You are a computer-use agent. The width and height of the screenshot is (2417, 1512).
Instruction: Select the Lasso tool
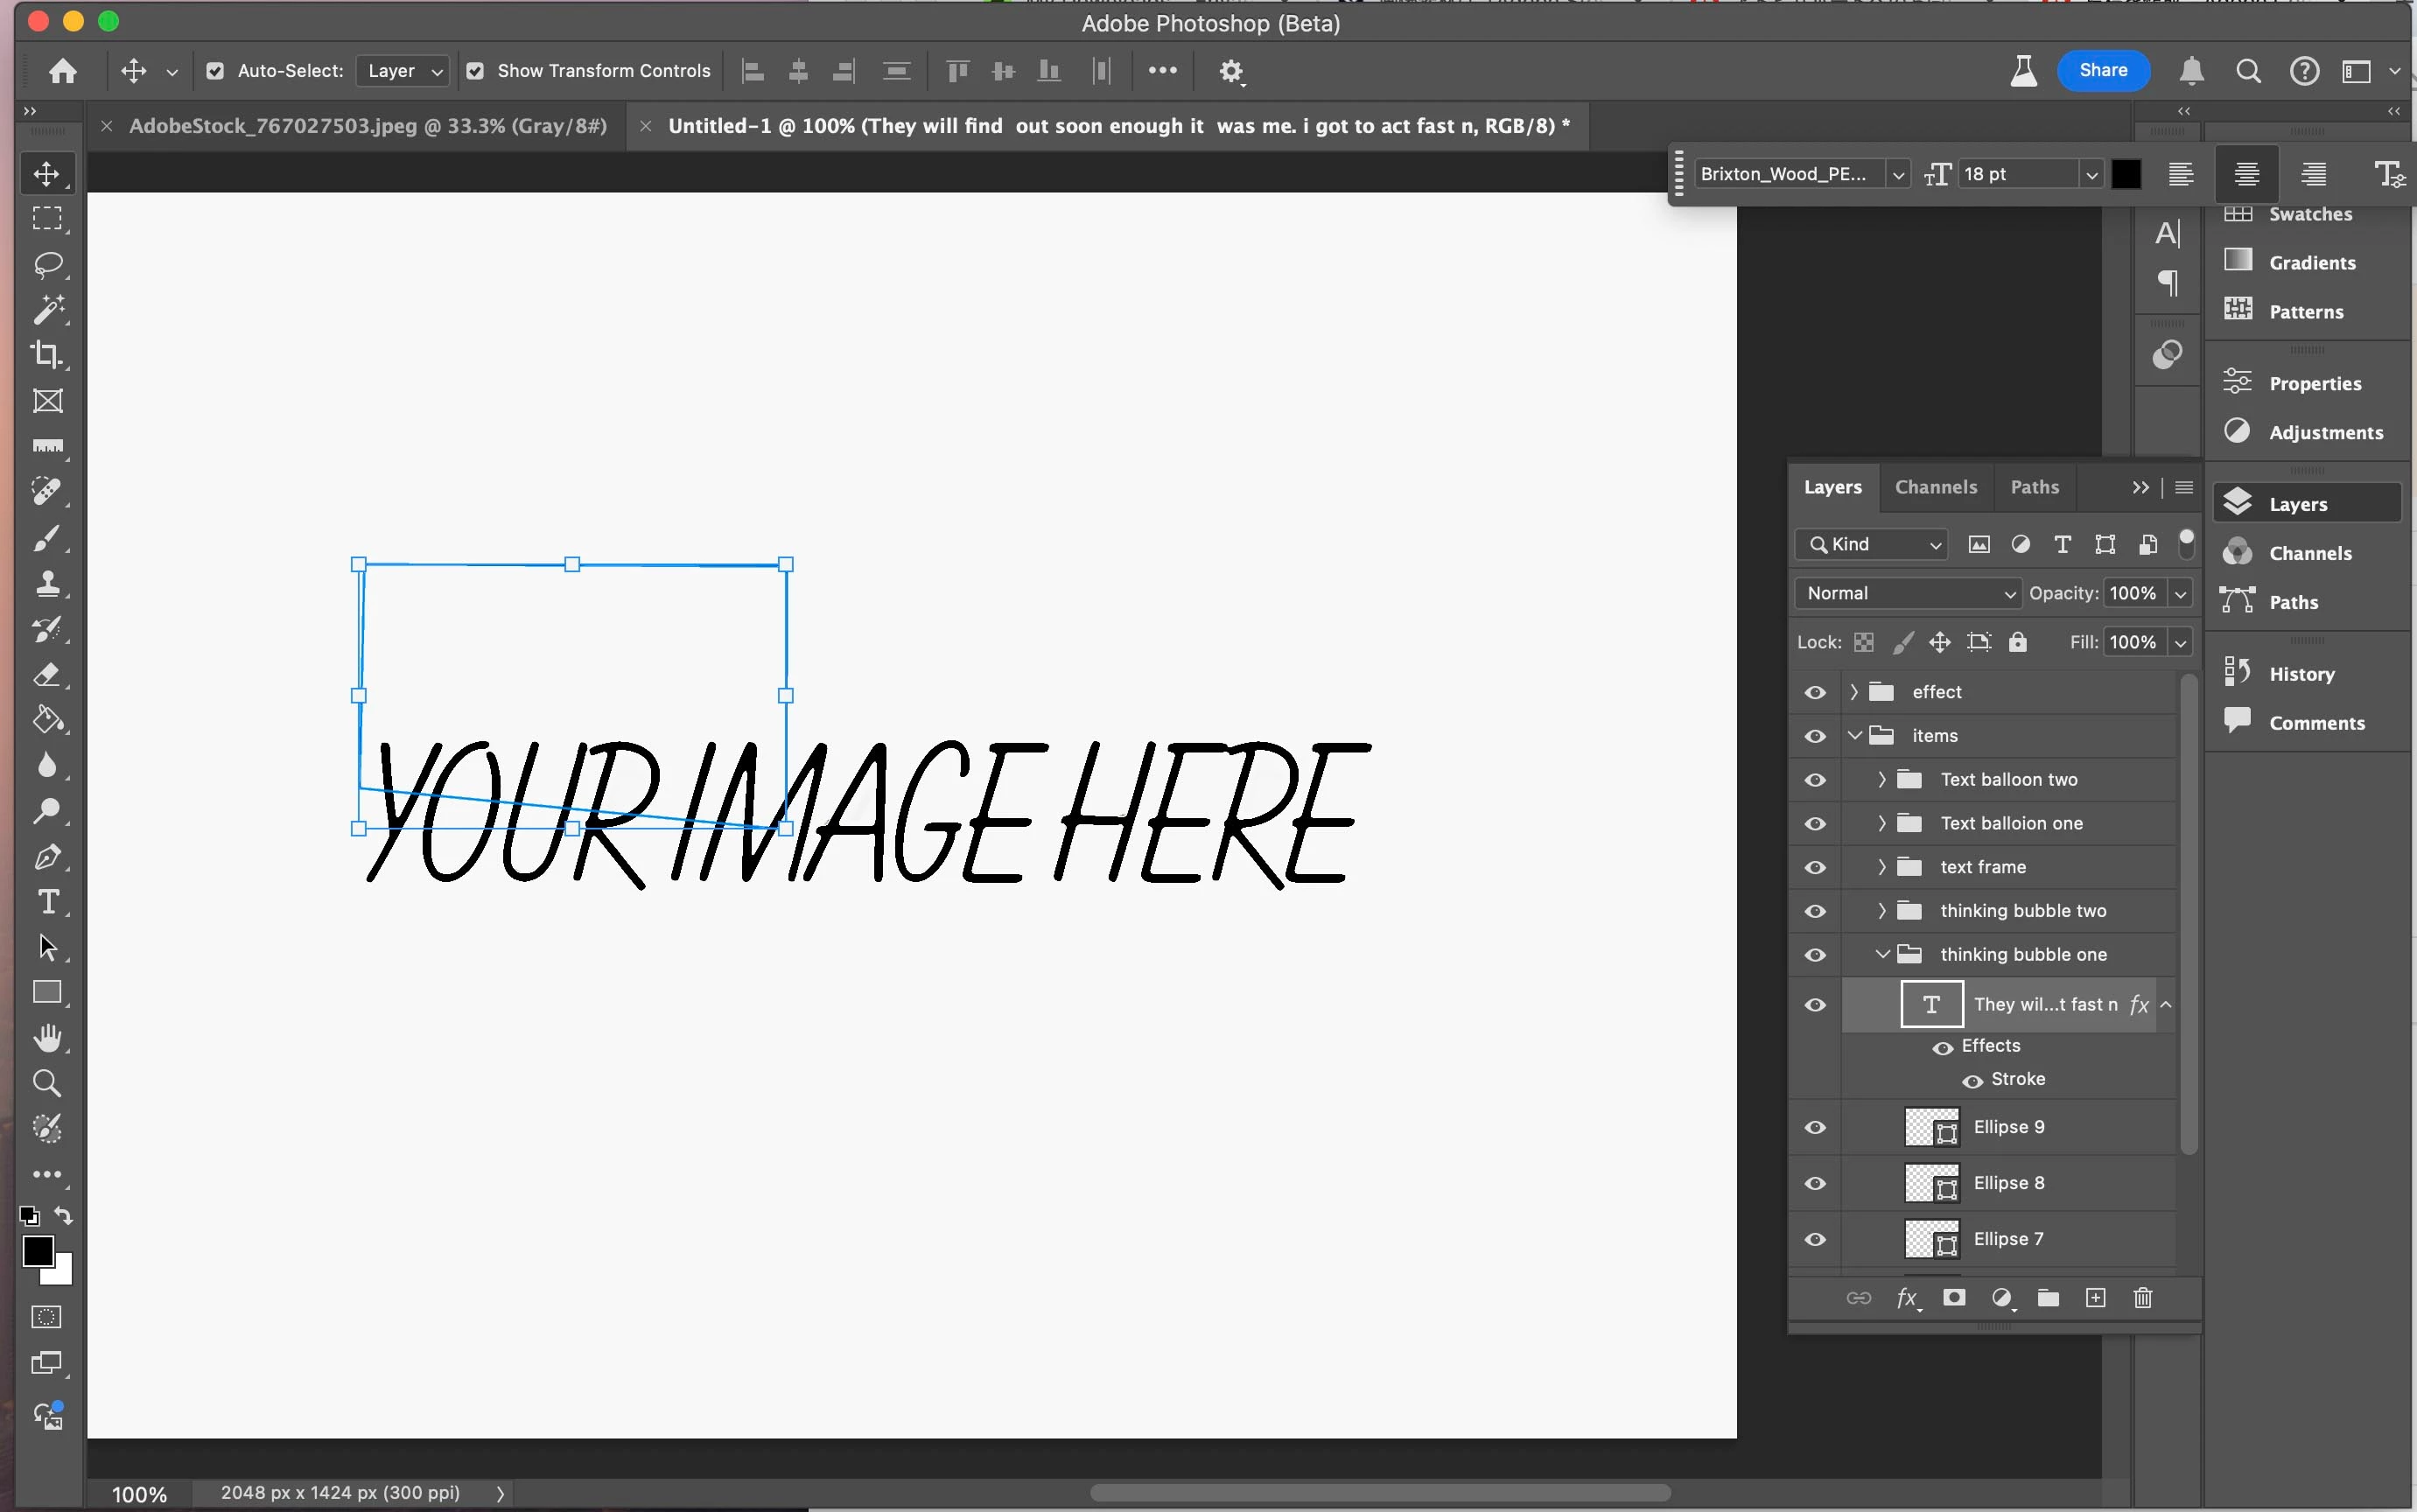point(47,264)
